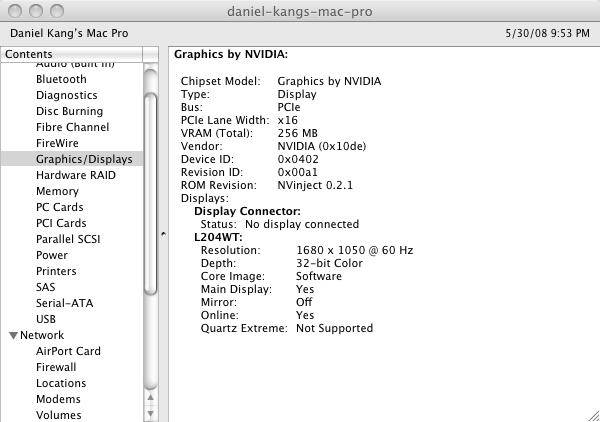Select Firewall under Network

click(56, 367)
